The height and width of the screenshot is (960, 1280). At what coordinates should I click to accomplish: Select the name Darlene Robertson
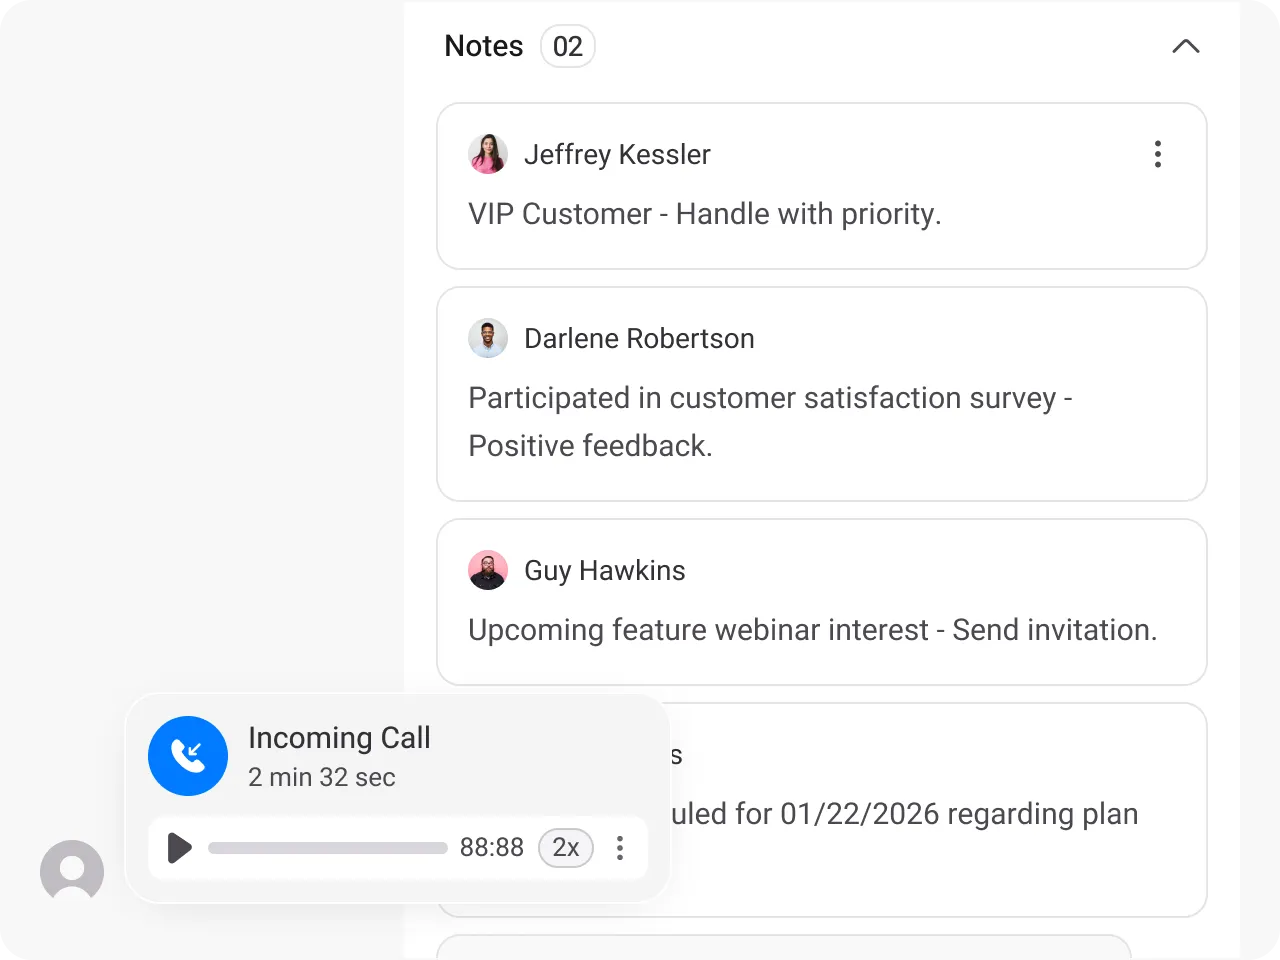639,338
